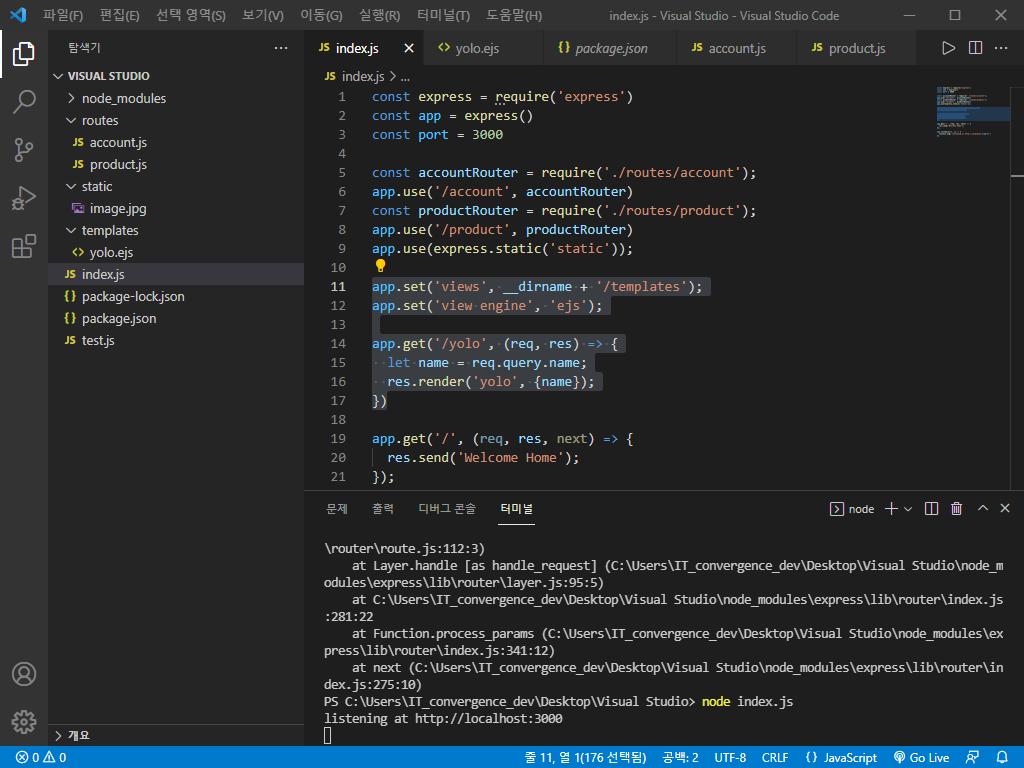This screenshot has height=768, width=1024.
Task: Open the Extensions view
Action: [24, 246]
